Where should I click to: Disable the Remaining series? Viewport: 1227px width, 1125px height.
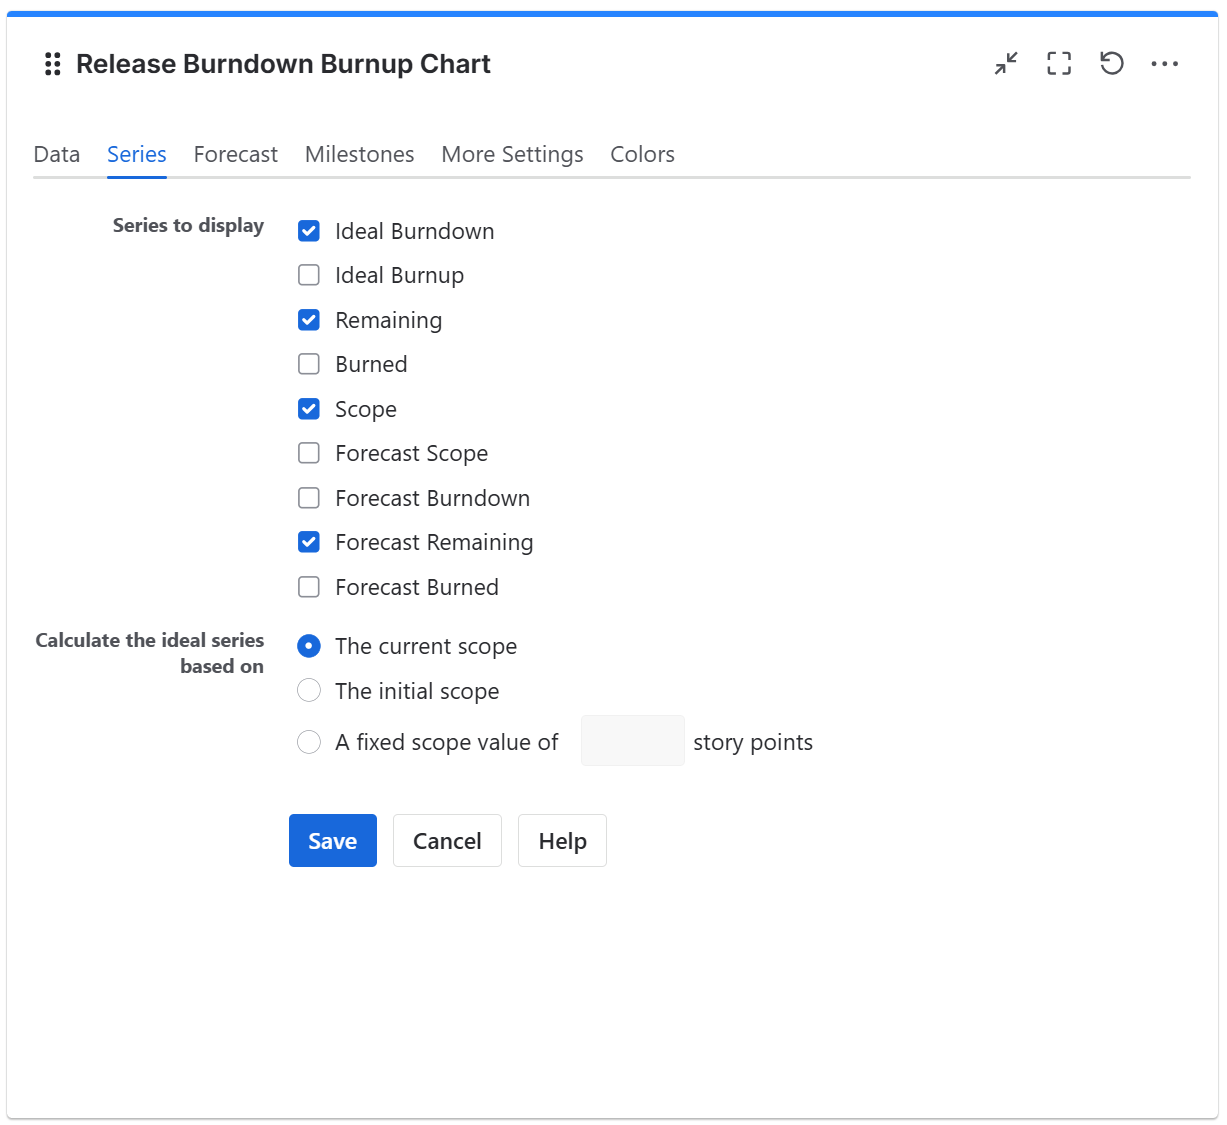309,320
